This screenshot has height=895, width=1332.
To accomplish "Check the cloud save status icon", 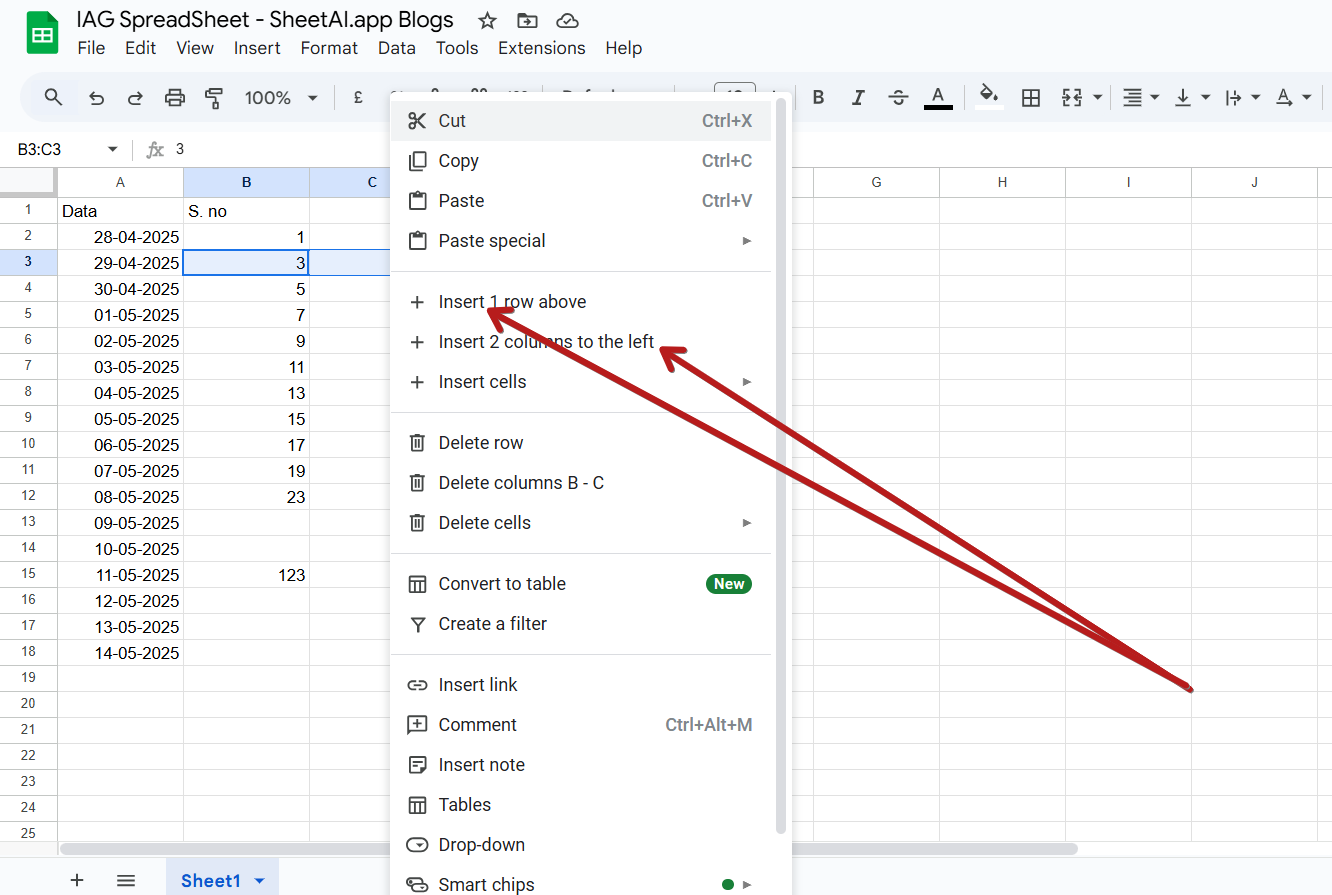I will (x=567, y=20).
